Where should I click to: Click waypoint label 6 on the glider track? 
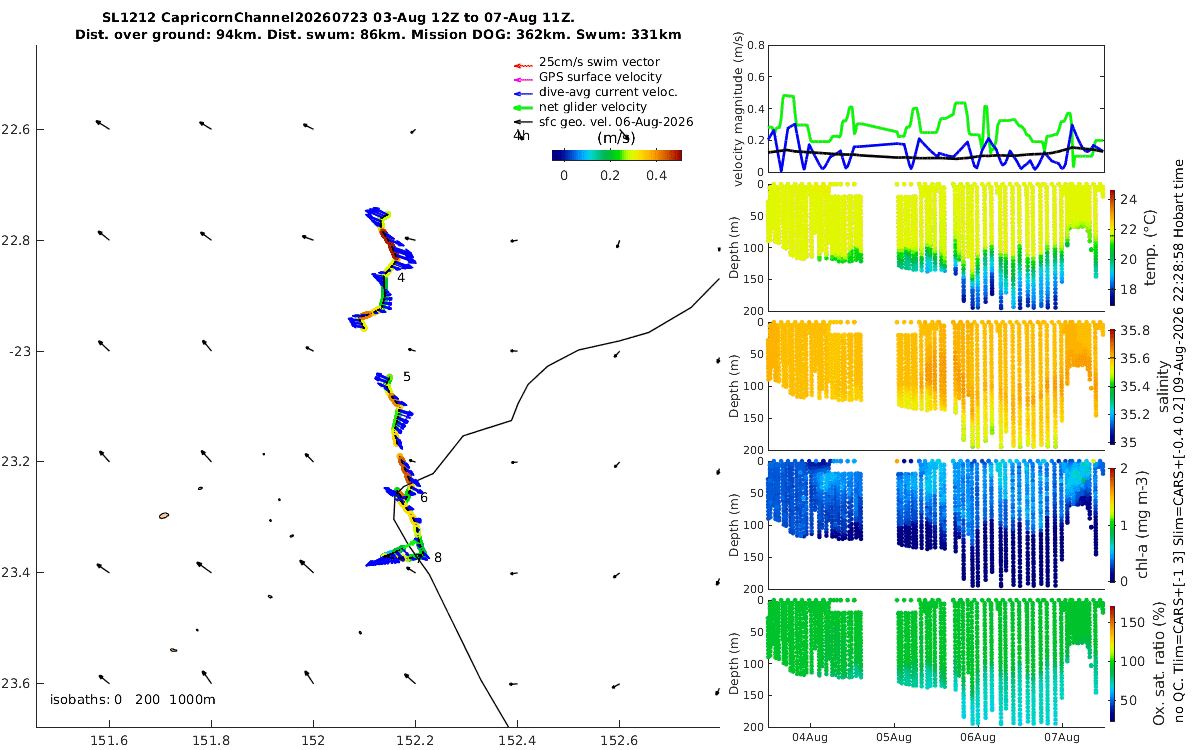[424, 497]
